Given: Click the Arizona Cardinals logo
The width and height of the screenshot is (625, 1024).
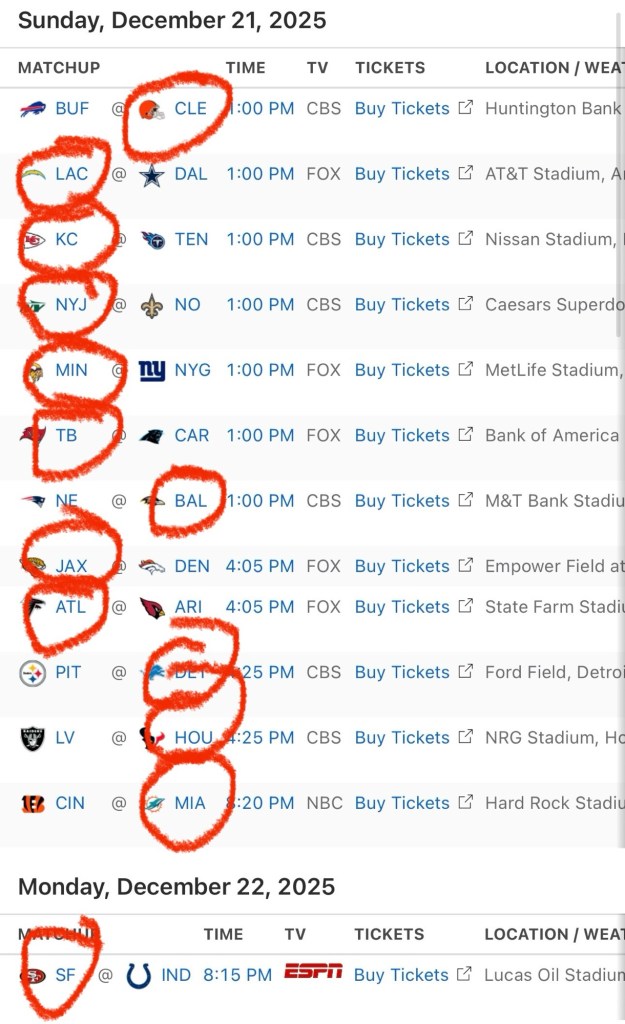Looking at the screenshot, I should coord(152,607).
